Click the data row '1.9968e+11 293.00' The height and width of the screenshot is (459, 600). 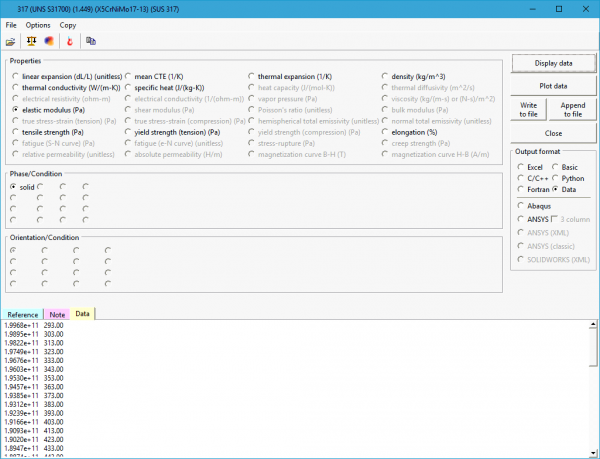(34, 326)
